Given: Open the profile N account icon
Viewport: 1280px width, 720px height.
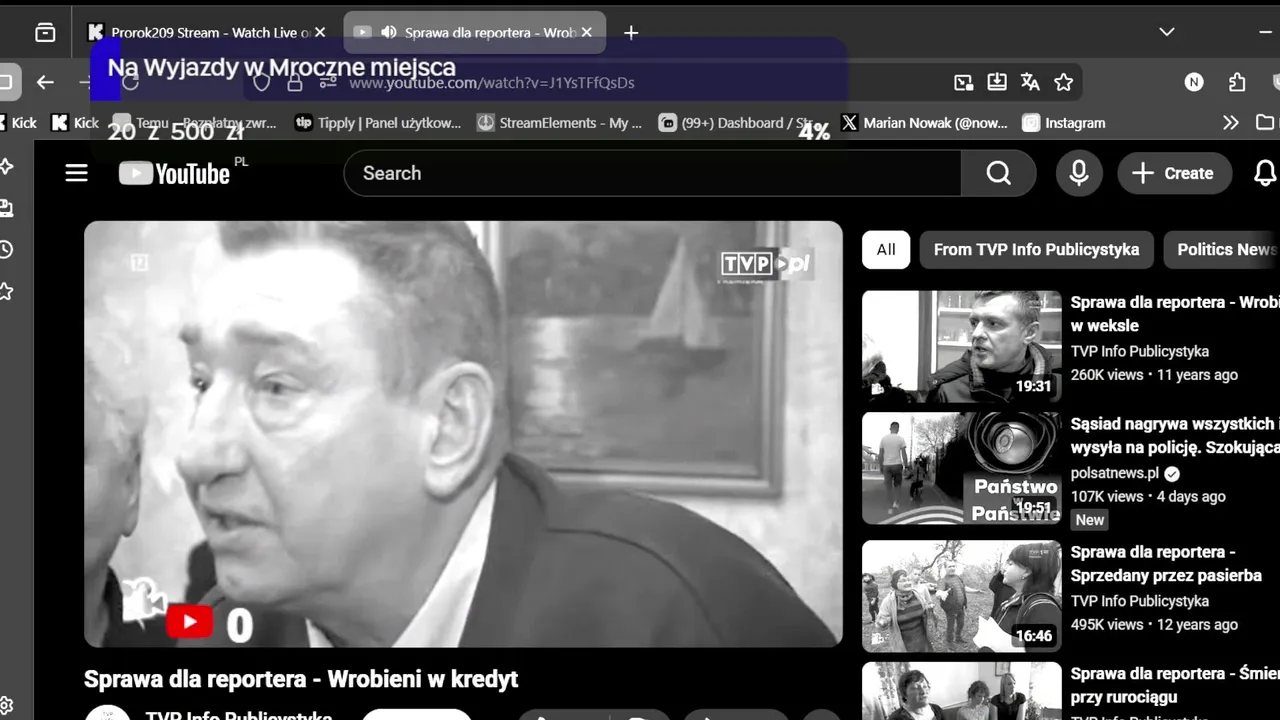Looking at the screenshot, I should 1194,82.
